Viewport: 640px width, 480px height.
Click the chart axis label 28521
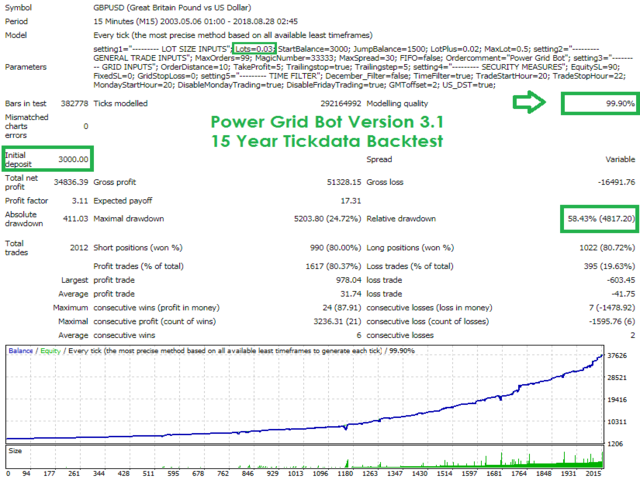click(x=617, y=378)
